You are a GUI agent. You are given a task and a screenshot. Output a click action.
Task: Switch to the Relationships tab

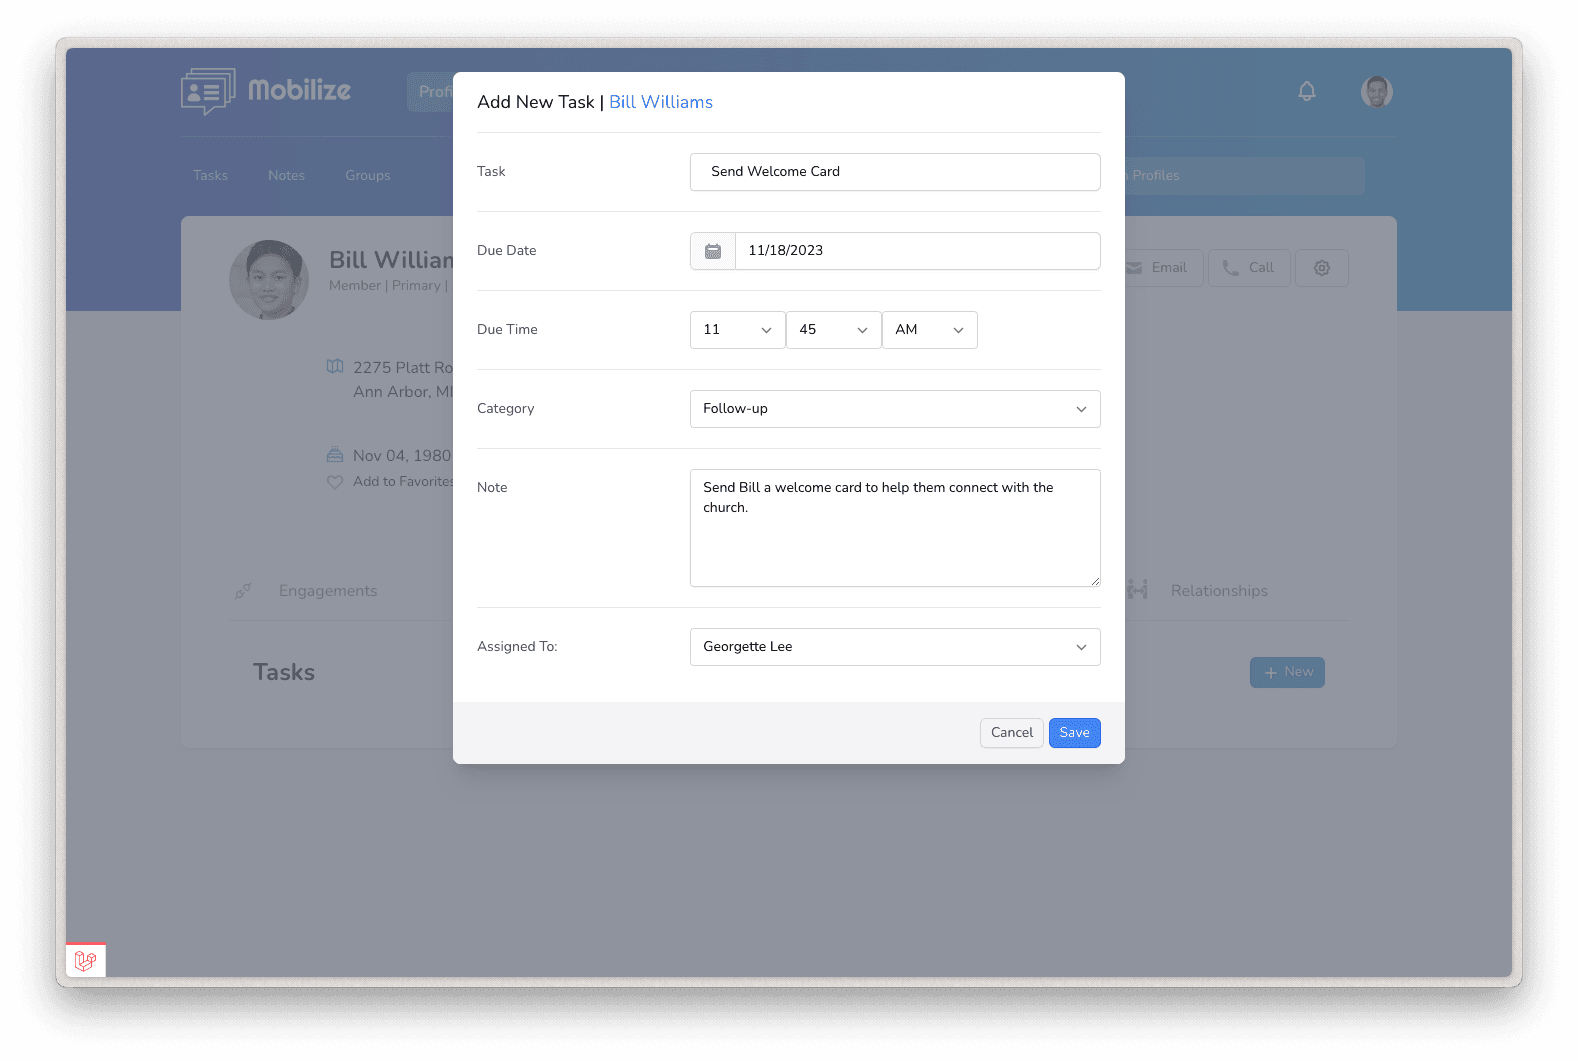[x=1218, y=591]
